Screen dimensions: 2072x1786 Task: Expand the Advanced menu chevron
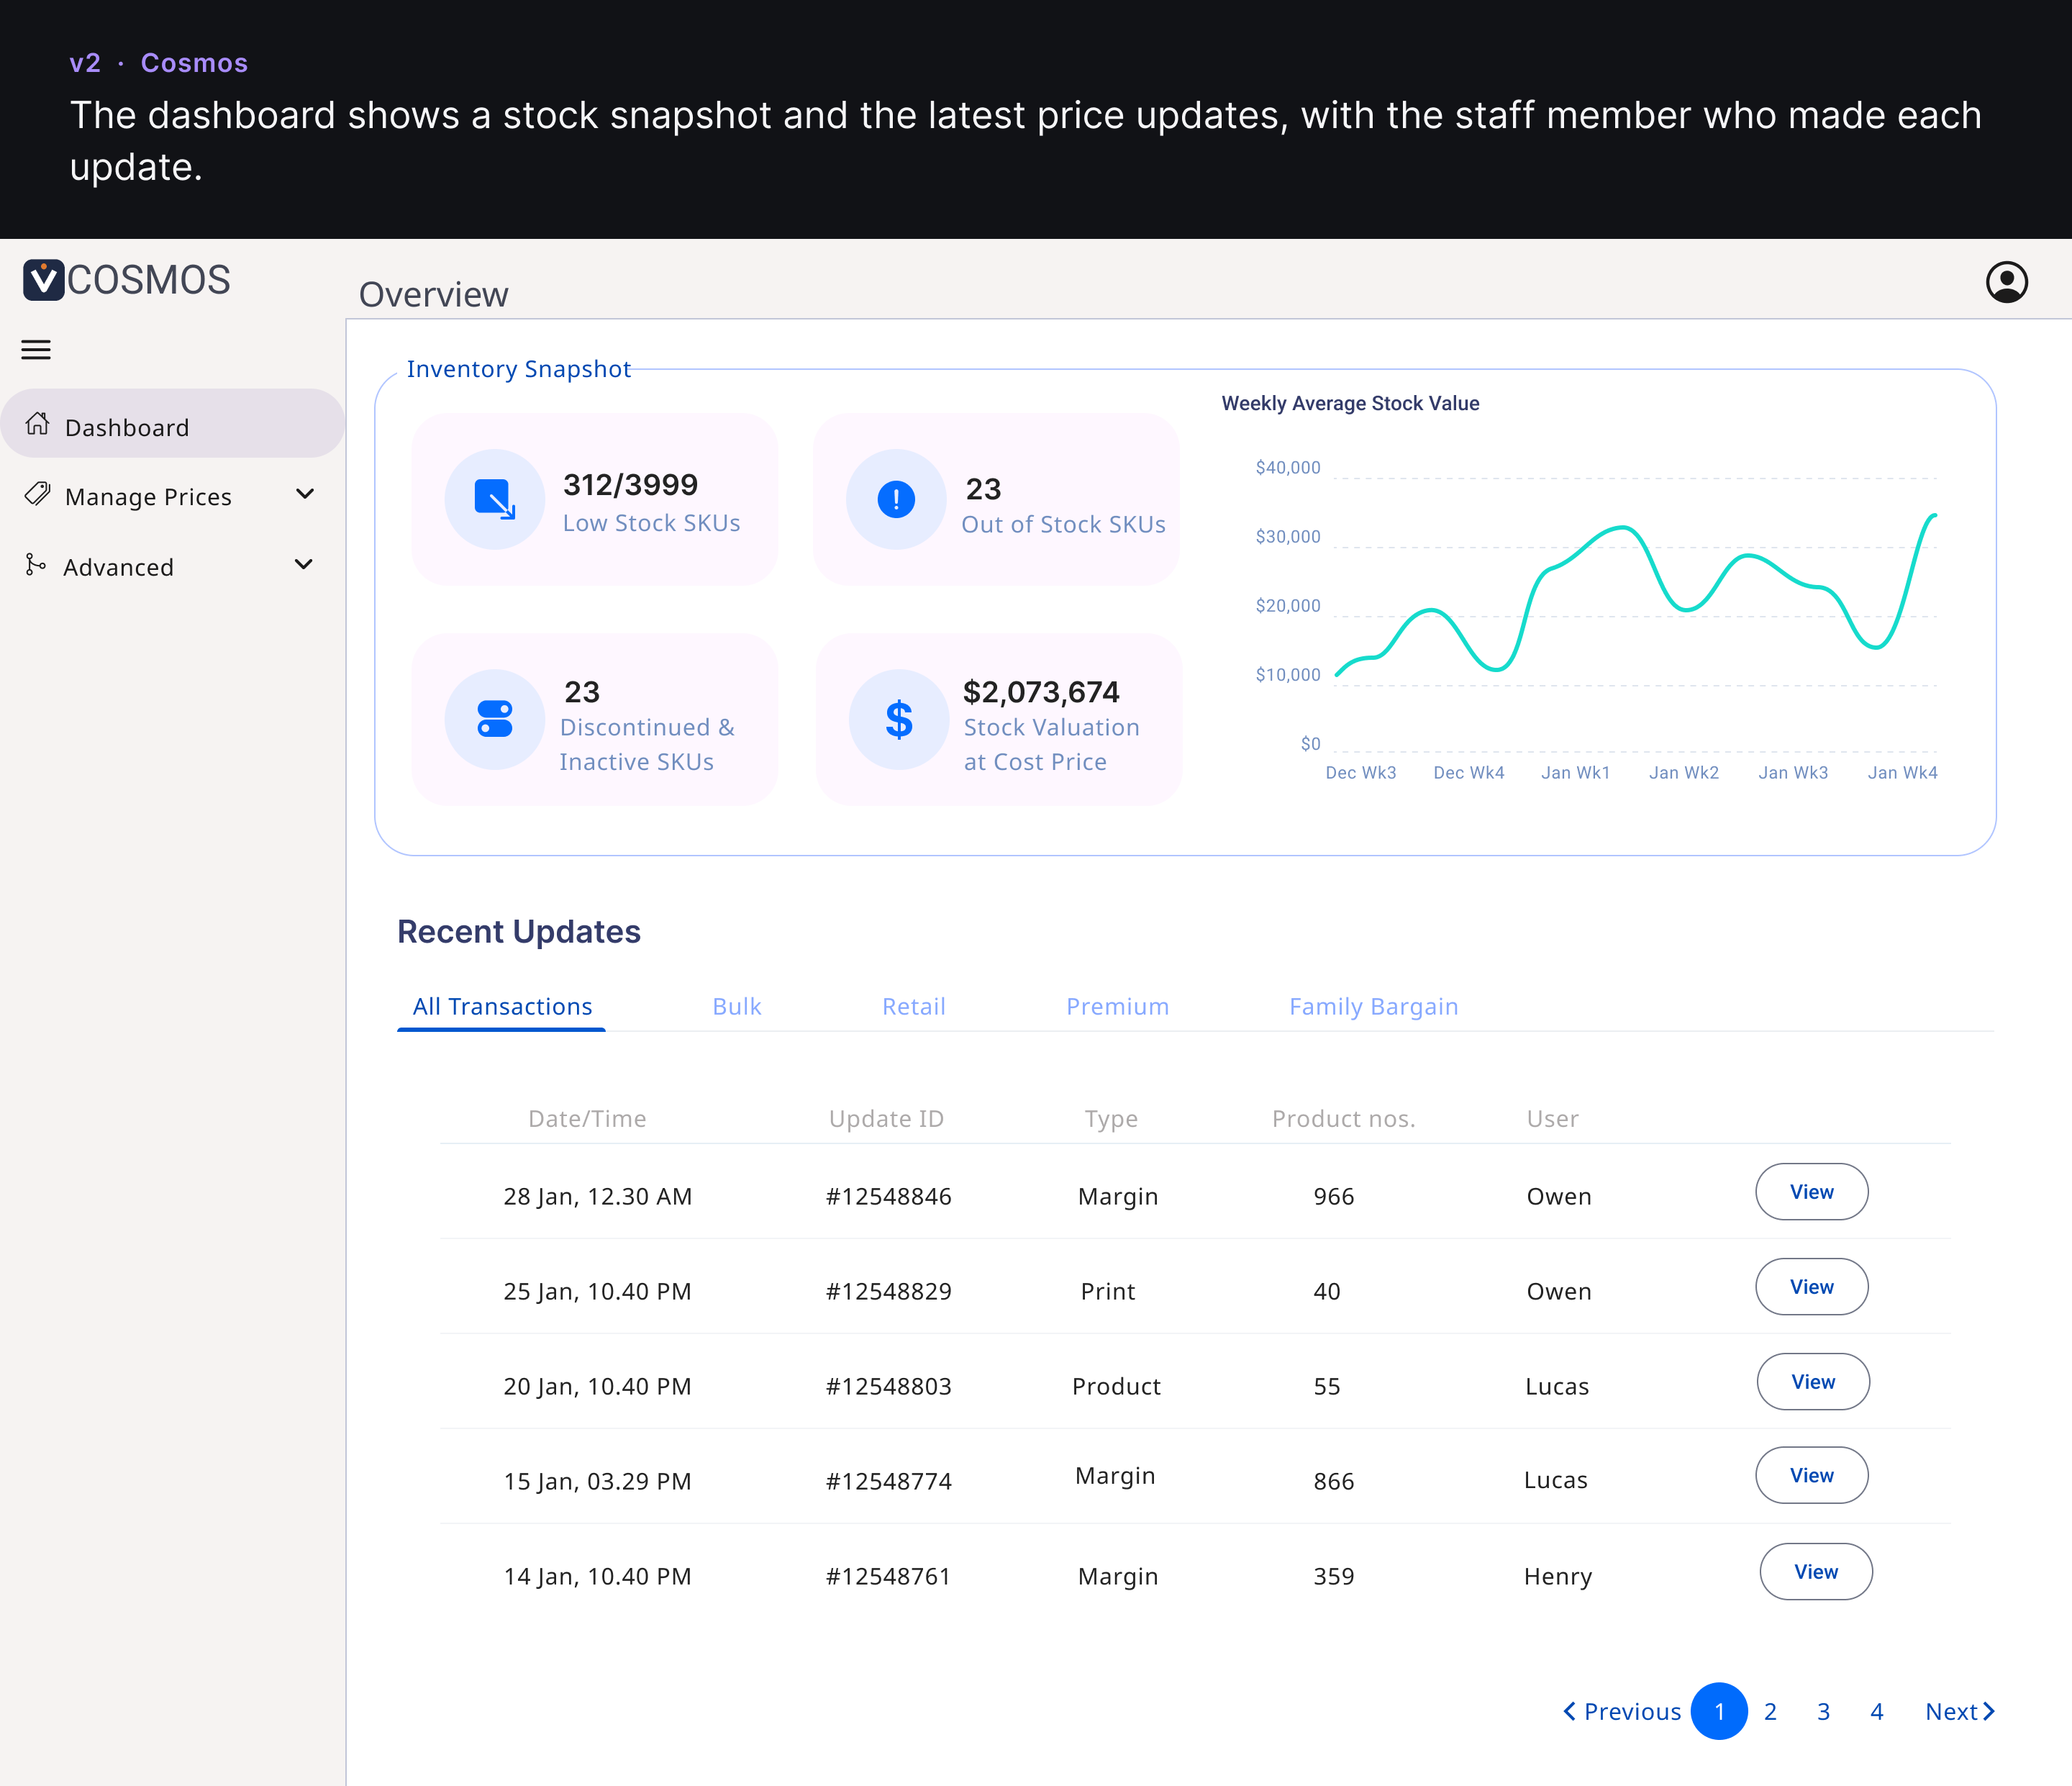304,565
